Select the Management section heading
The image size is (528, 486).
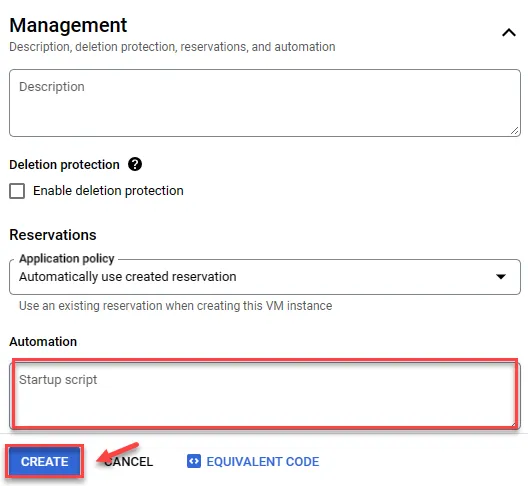coord(68,25)
